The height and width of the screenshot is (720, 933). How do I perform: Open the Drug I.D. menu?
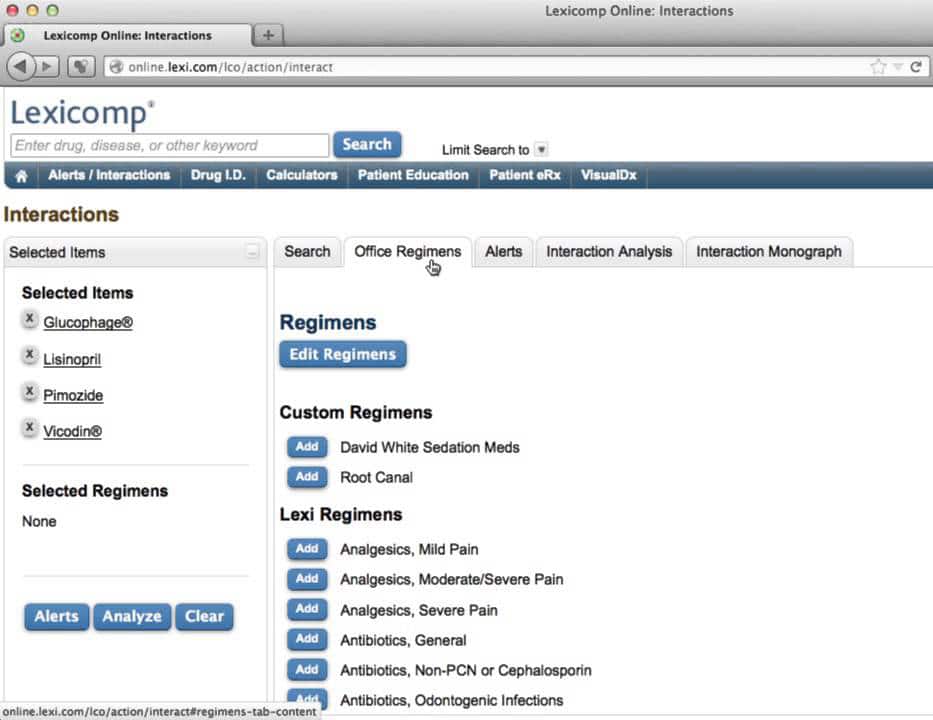coord(218,175)
